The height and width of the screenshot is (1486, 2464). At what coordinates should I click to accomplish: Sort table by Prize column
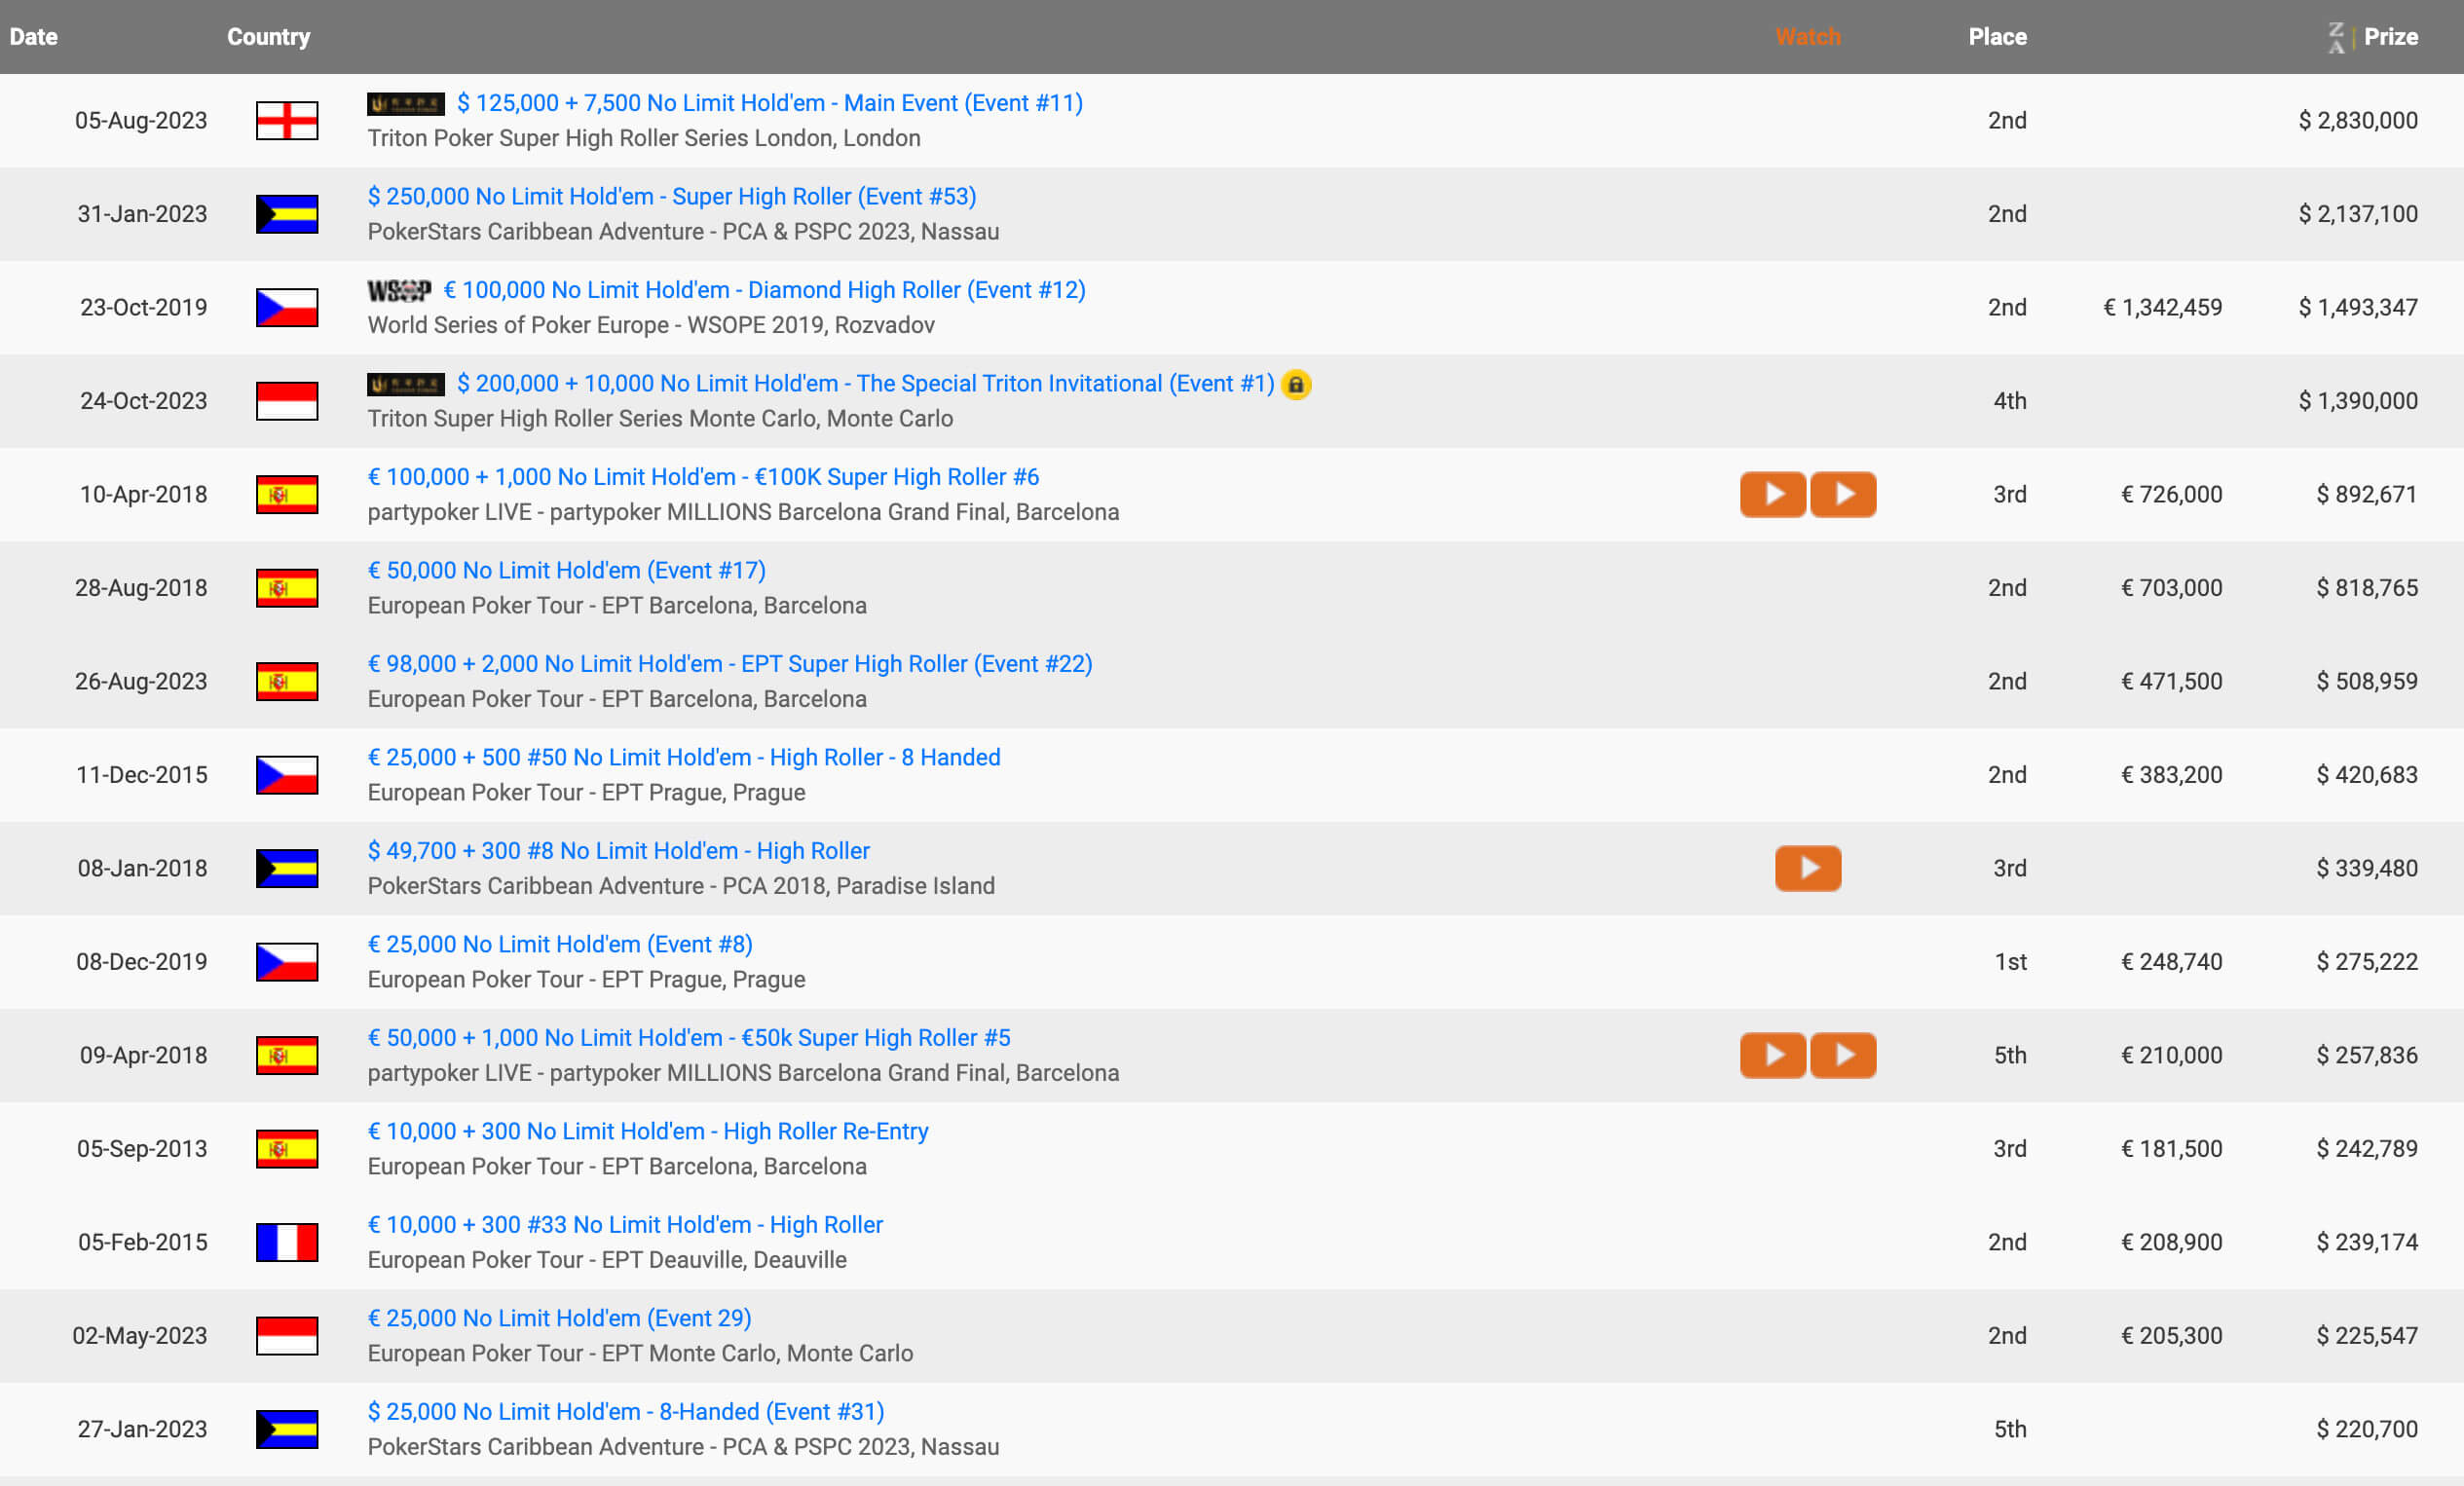tap(2390, 37)
